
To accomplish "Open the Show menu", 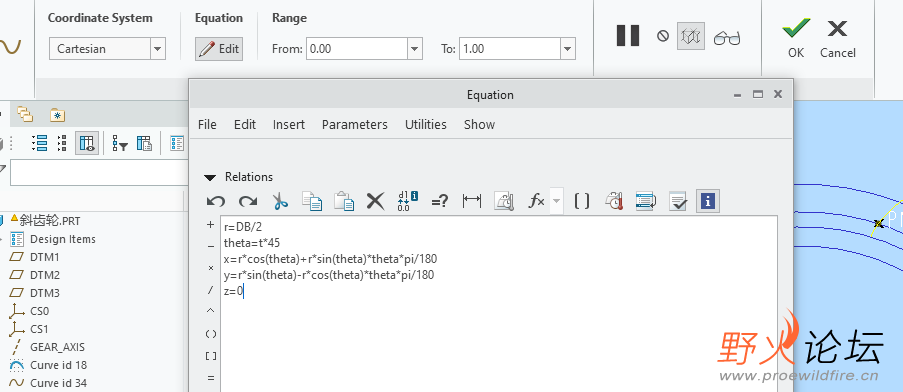I will point(479,124).
